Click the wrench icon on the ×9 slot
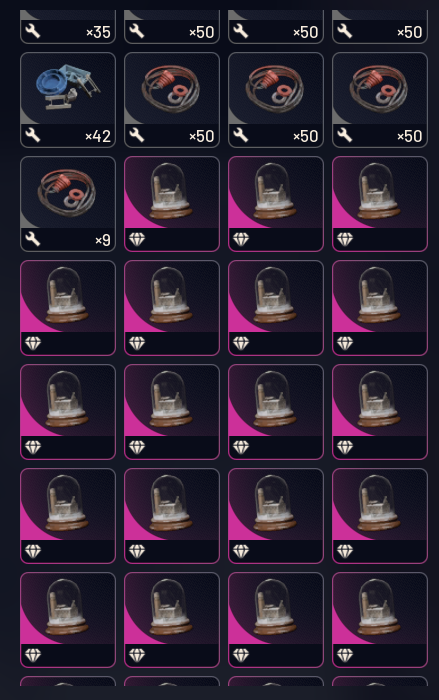The width and height of the screenshot is (439, 700). pos(33,239)
